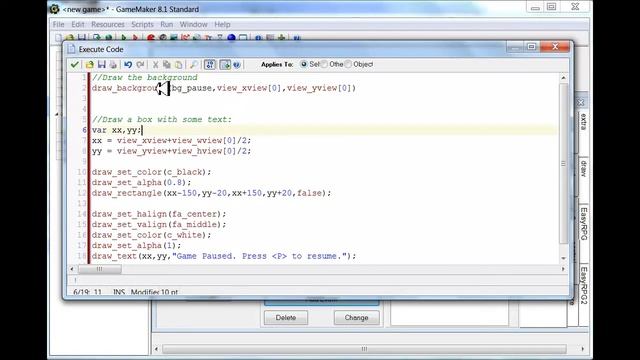Open the Scripts menu
Screen dimensions: 640x360
click(142, 24)
